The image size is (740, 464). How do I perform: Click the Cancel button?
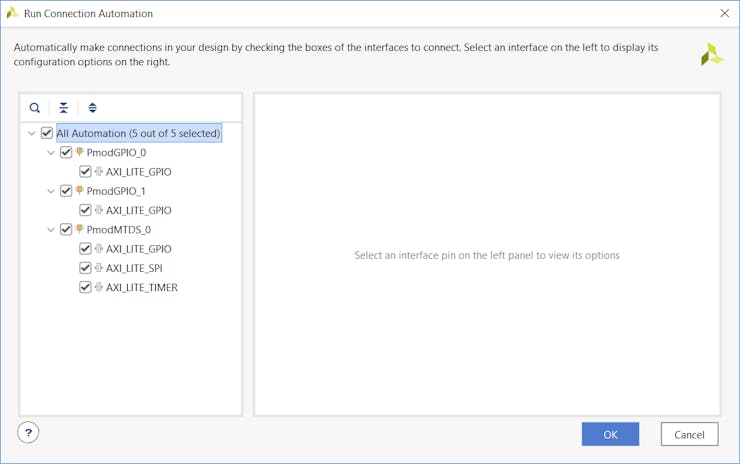tap(690, 434)
